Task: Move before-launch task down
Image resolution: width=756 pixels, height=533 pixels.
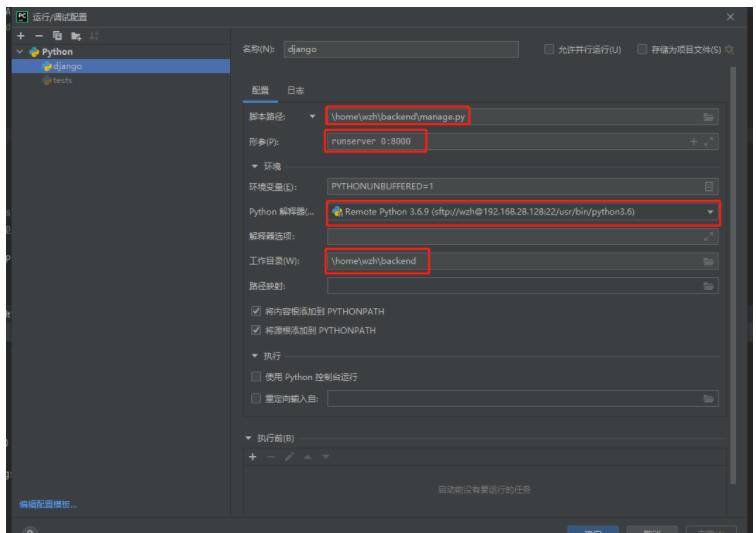Action: [x=326, y=456]
